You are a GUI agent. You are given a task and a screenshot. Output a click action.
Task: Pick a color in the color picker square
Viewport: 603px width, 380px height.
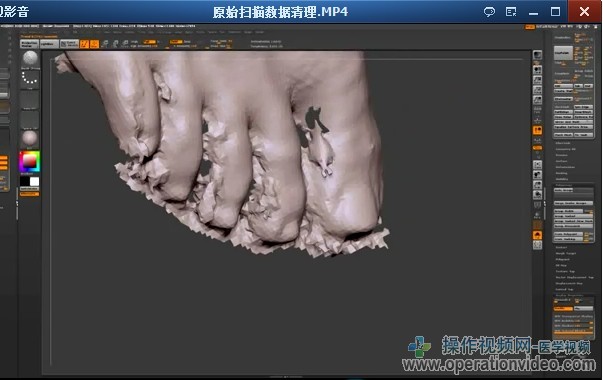(30, 162)
